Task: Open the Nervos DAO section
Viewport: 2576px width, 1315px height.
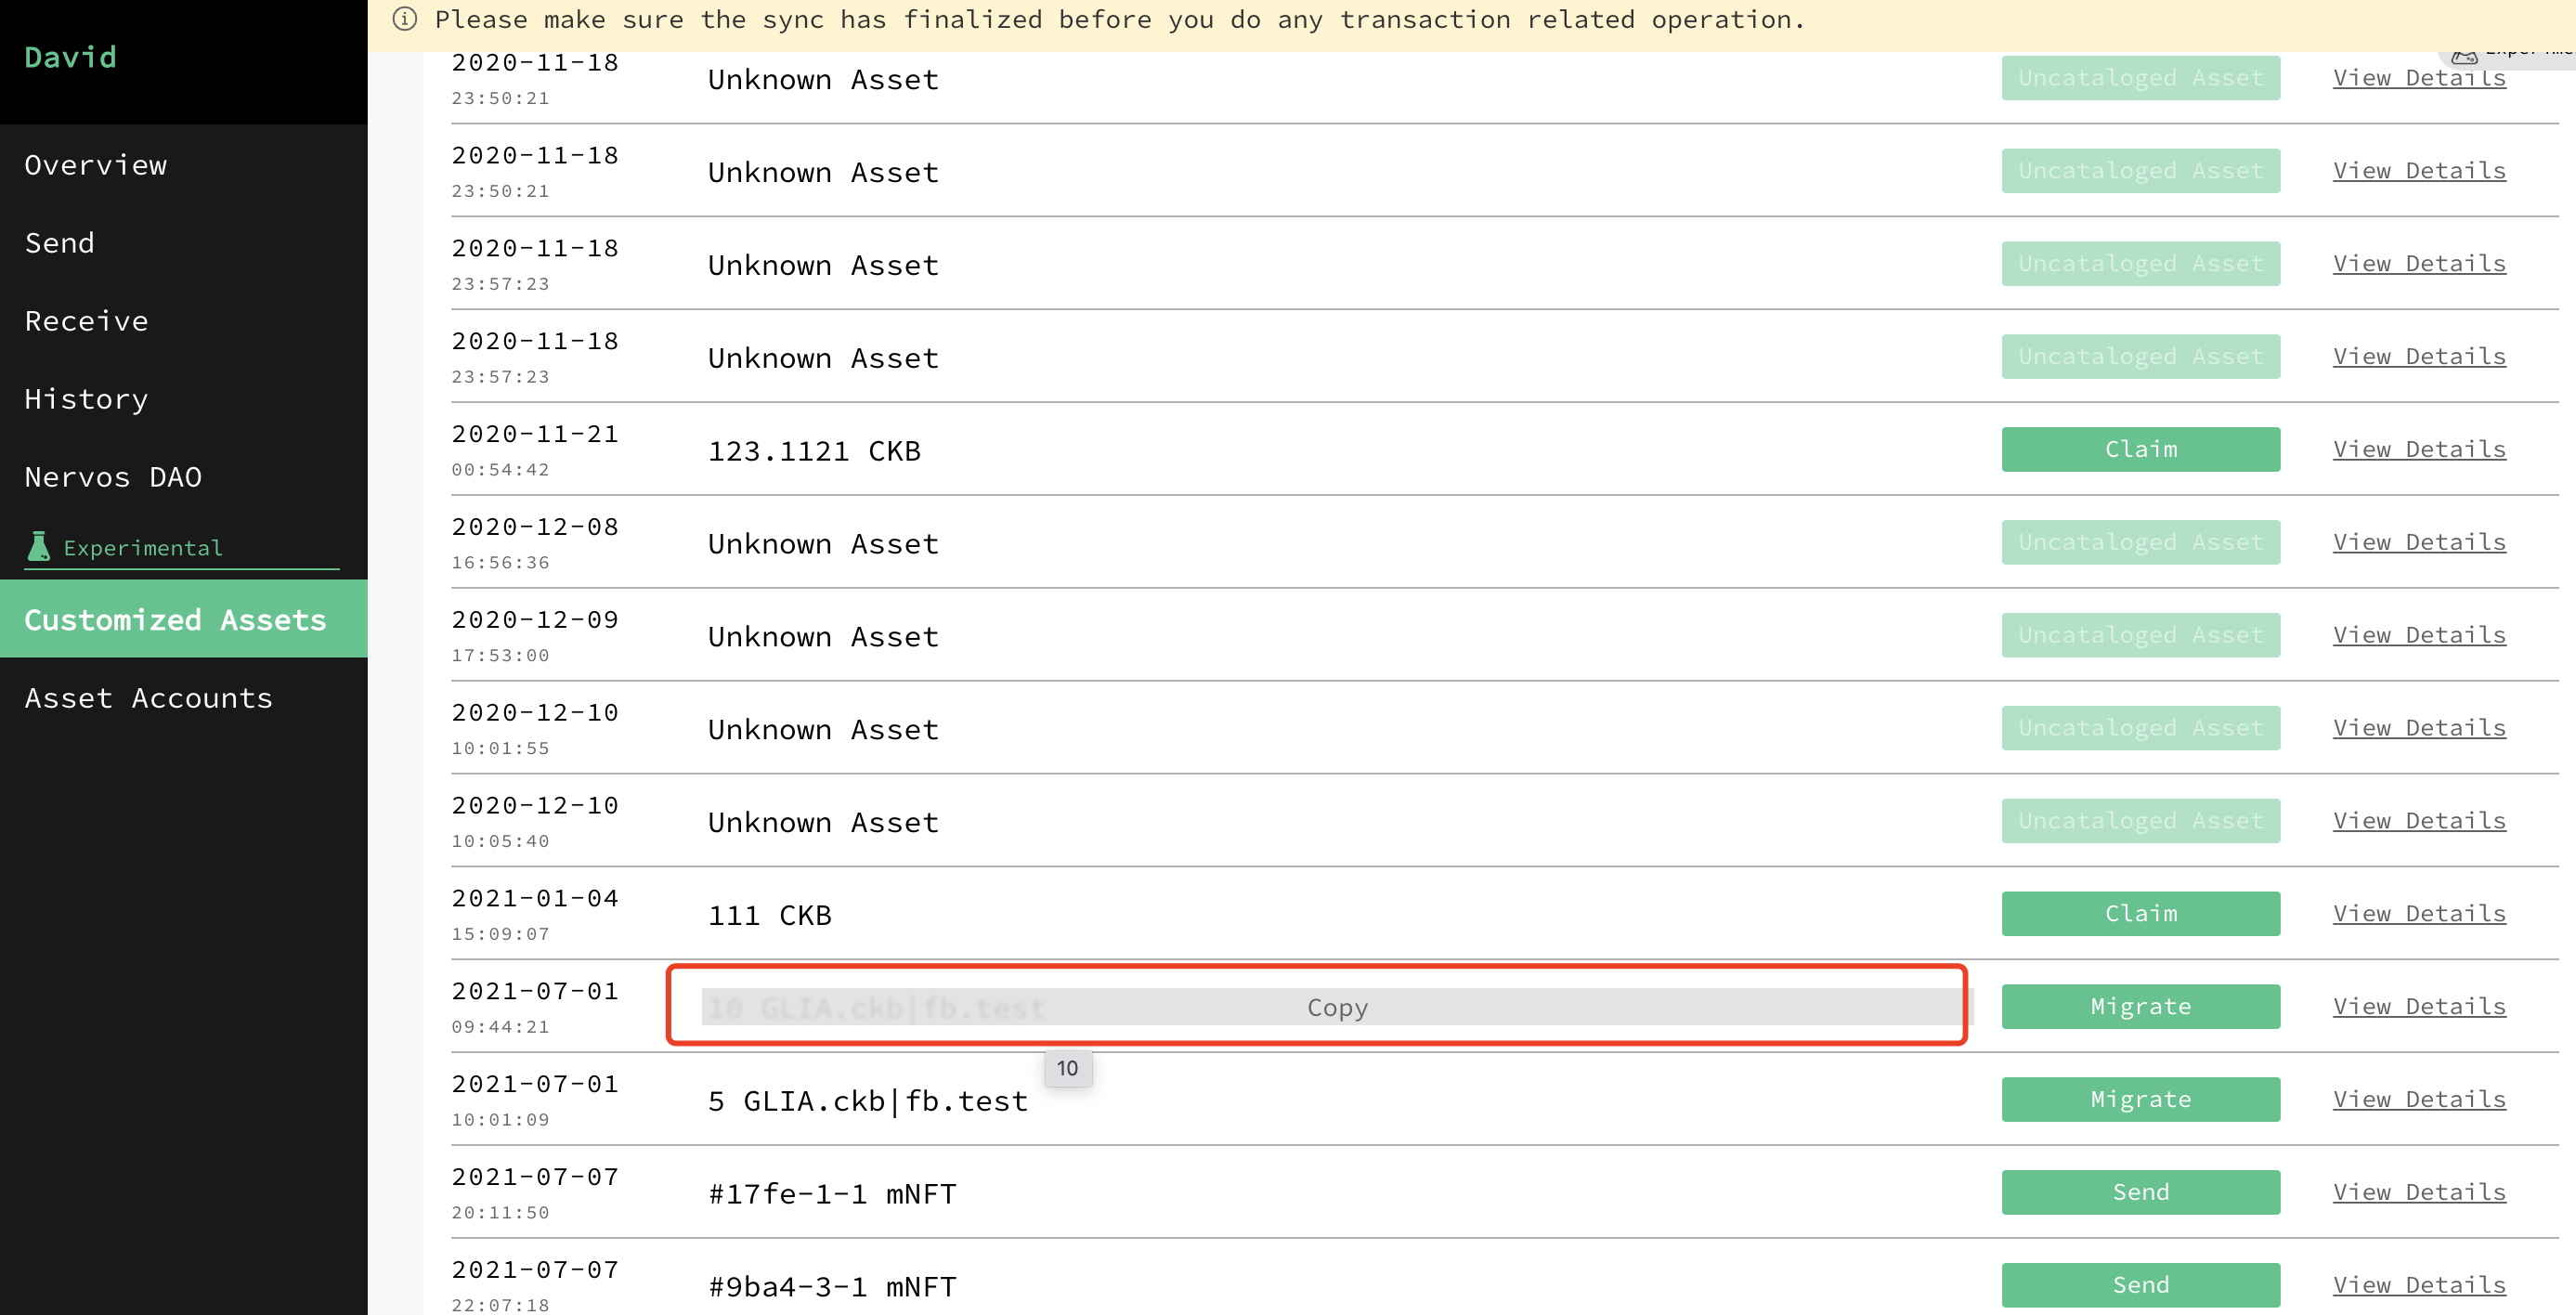Action: (x=113, y=476)
